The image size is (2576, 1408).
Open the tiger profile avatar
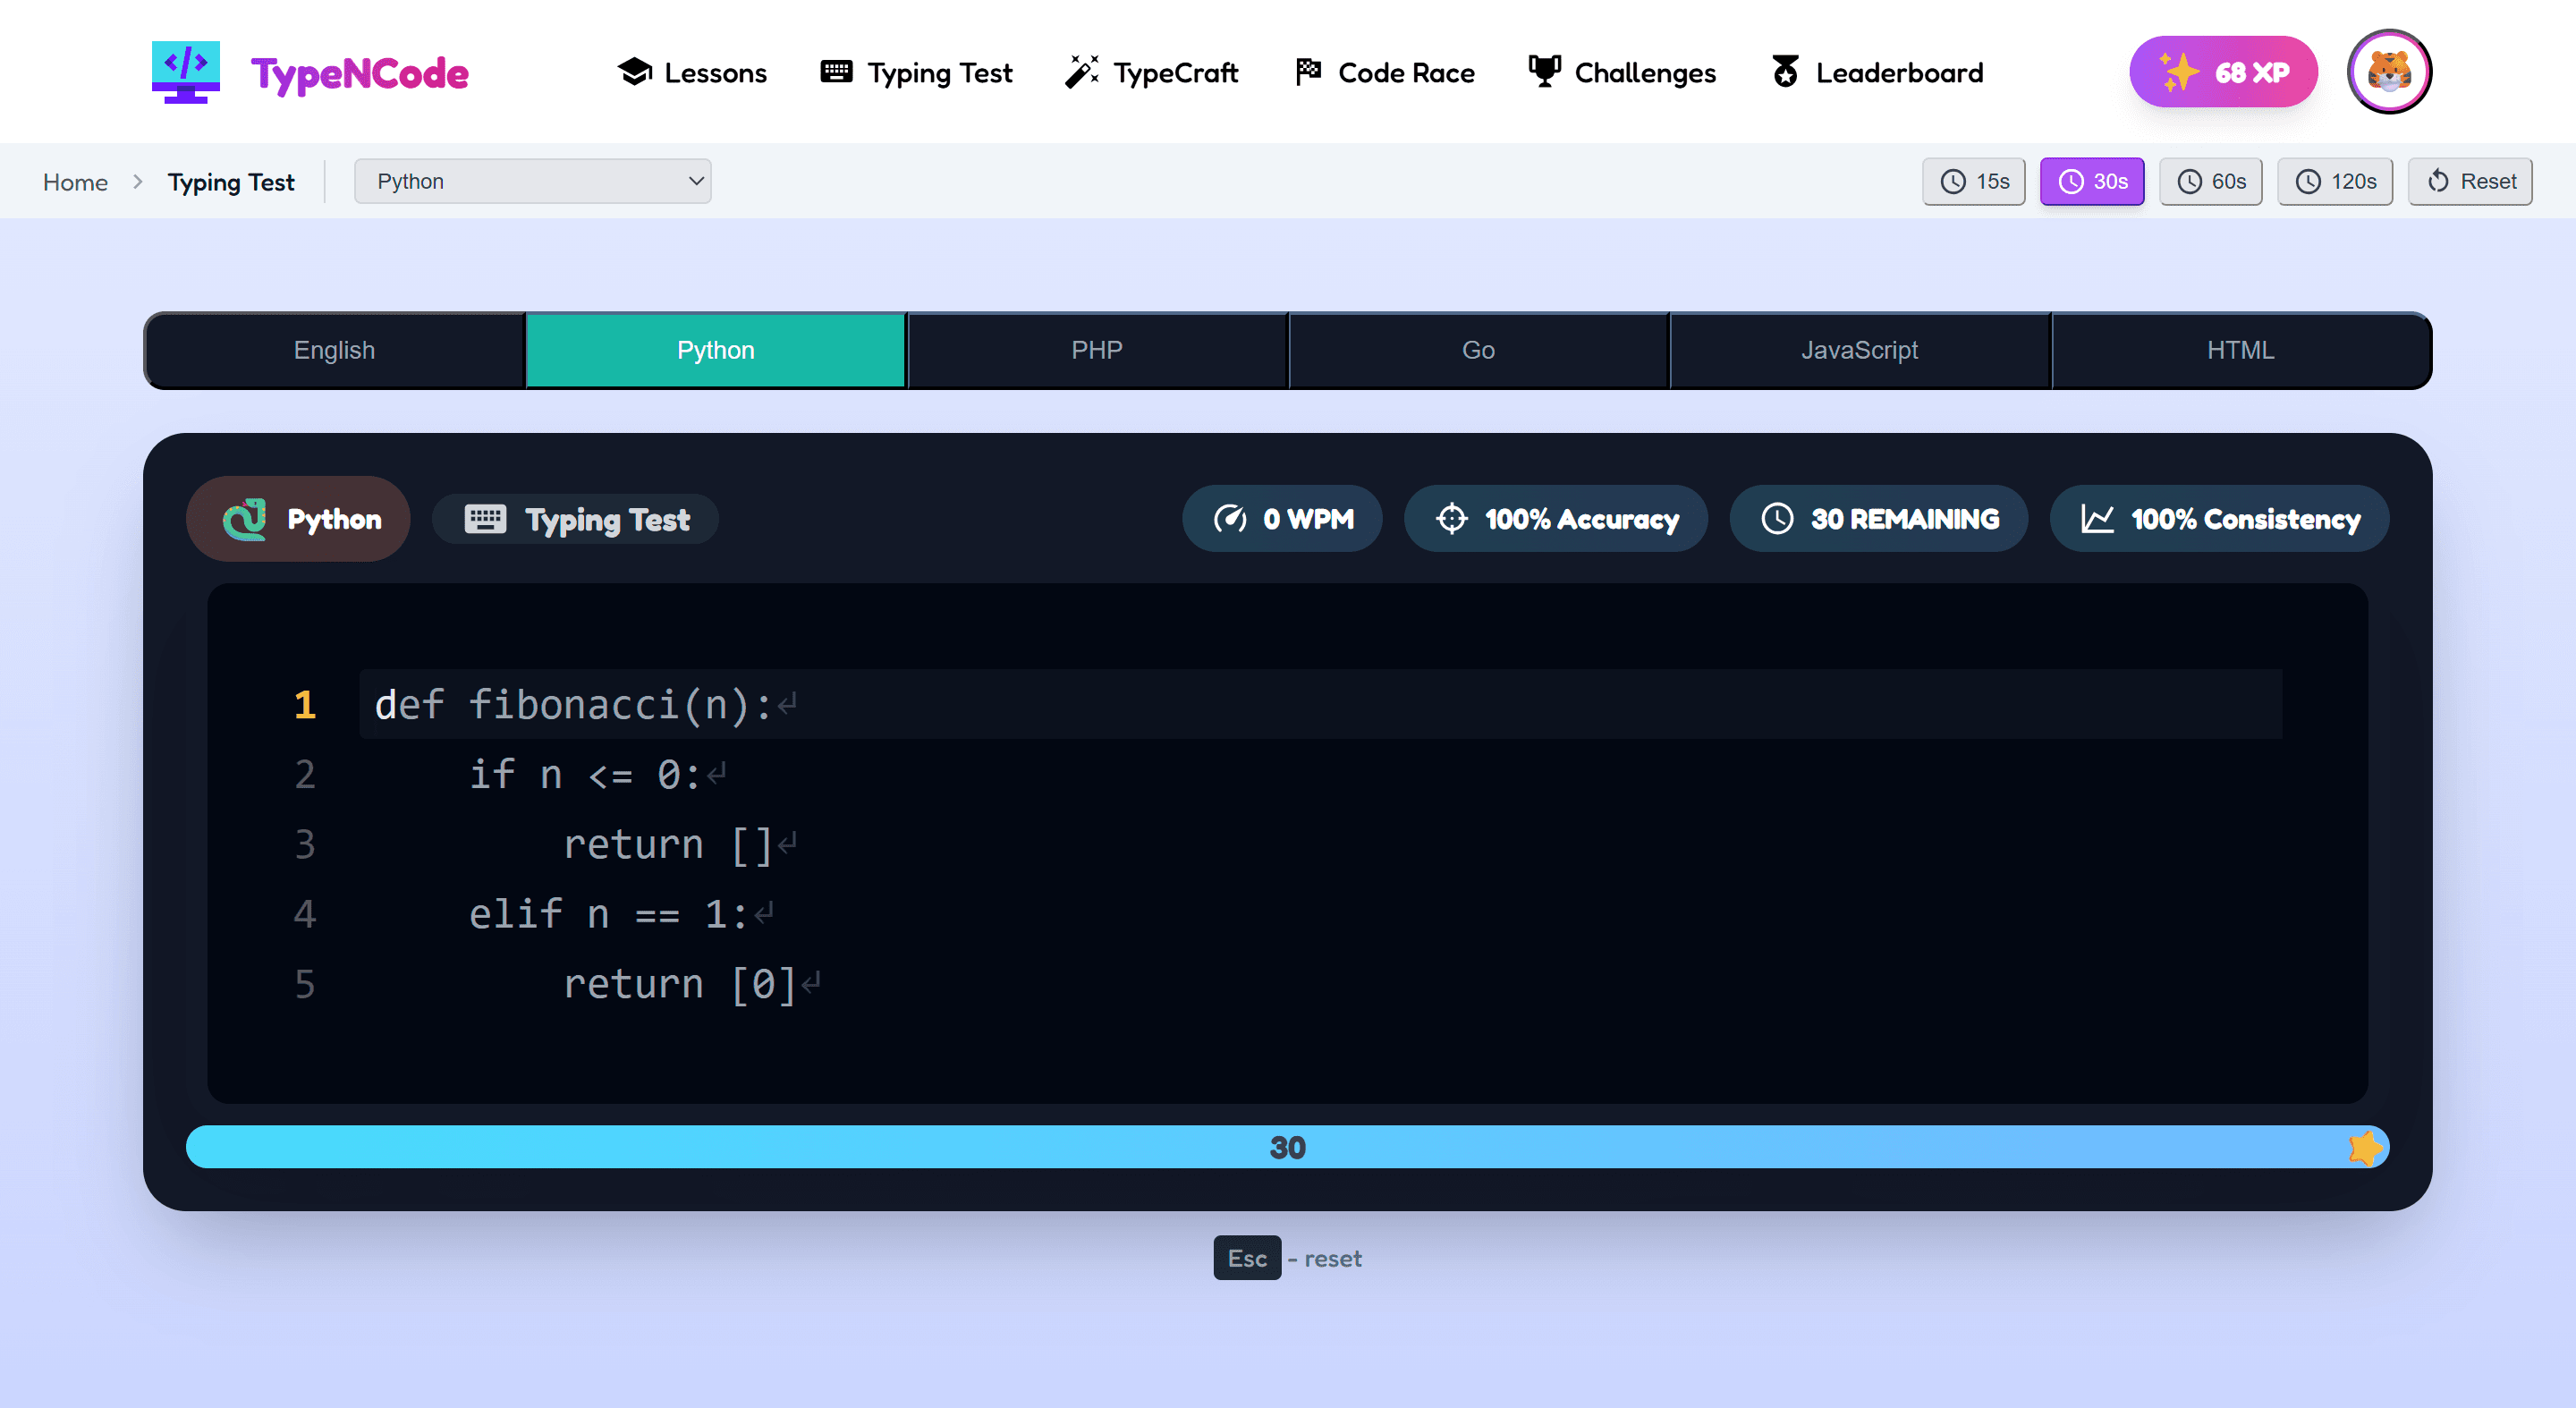click(x=2389, y=71)
